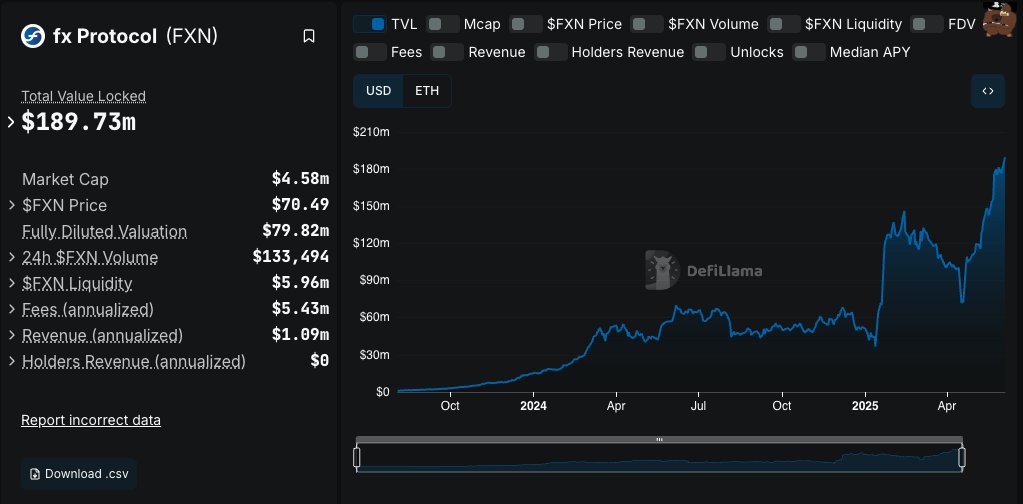Image resolution: width=1023 pixels, height=504 pixels.
Task: Enable the Median APY series
Action: coord(809,52)
